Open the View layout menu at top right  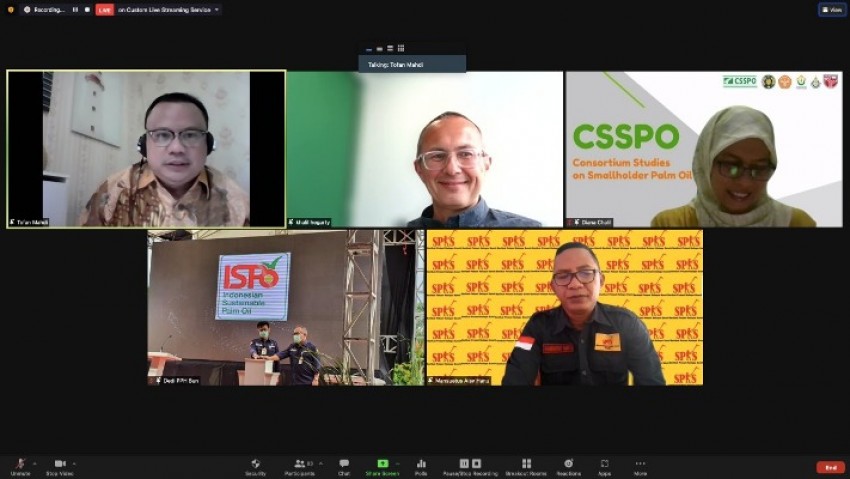pos(832,10)
